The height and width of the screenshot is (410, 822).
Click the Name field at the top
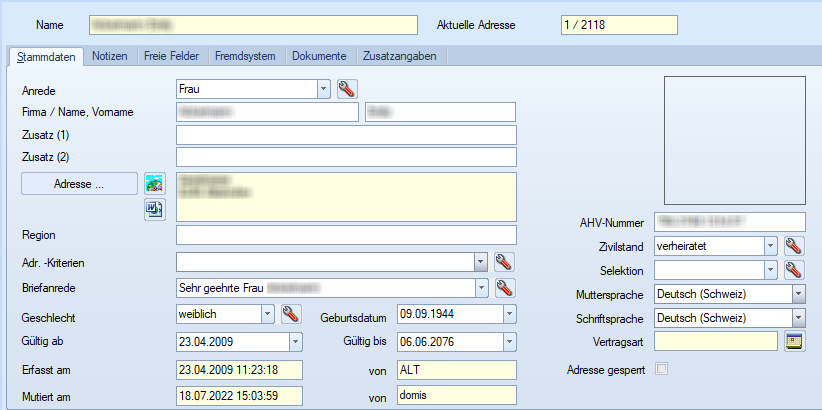253,25
